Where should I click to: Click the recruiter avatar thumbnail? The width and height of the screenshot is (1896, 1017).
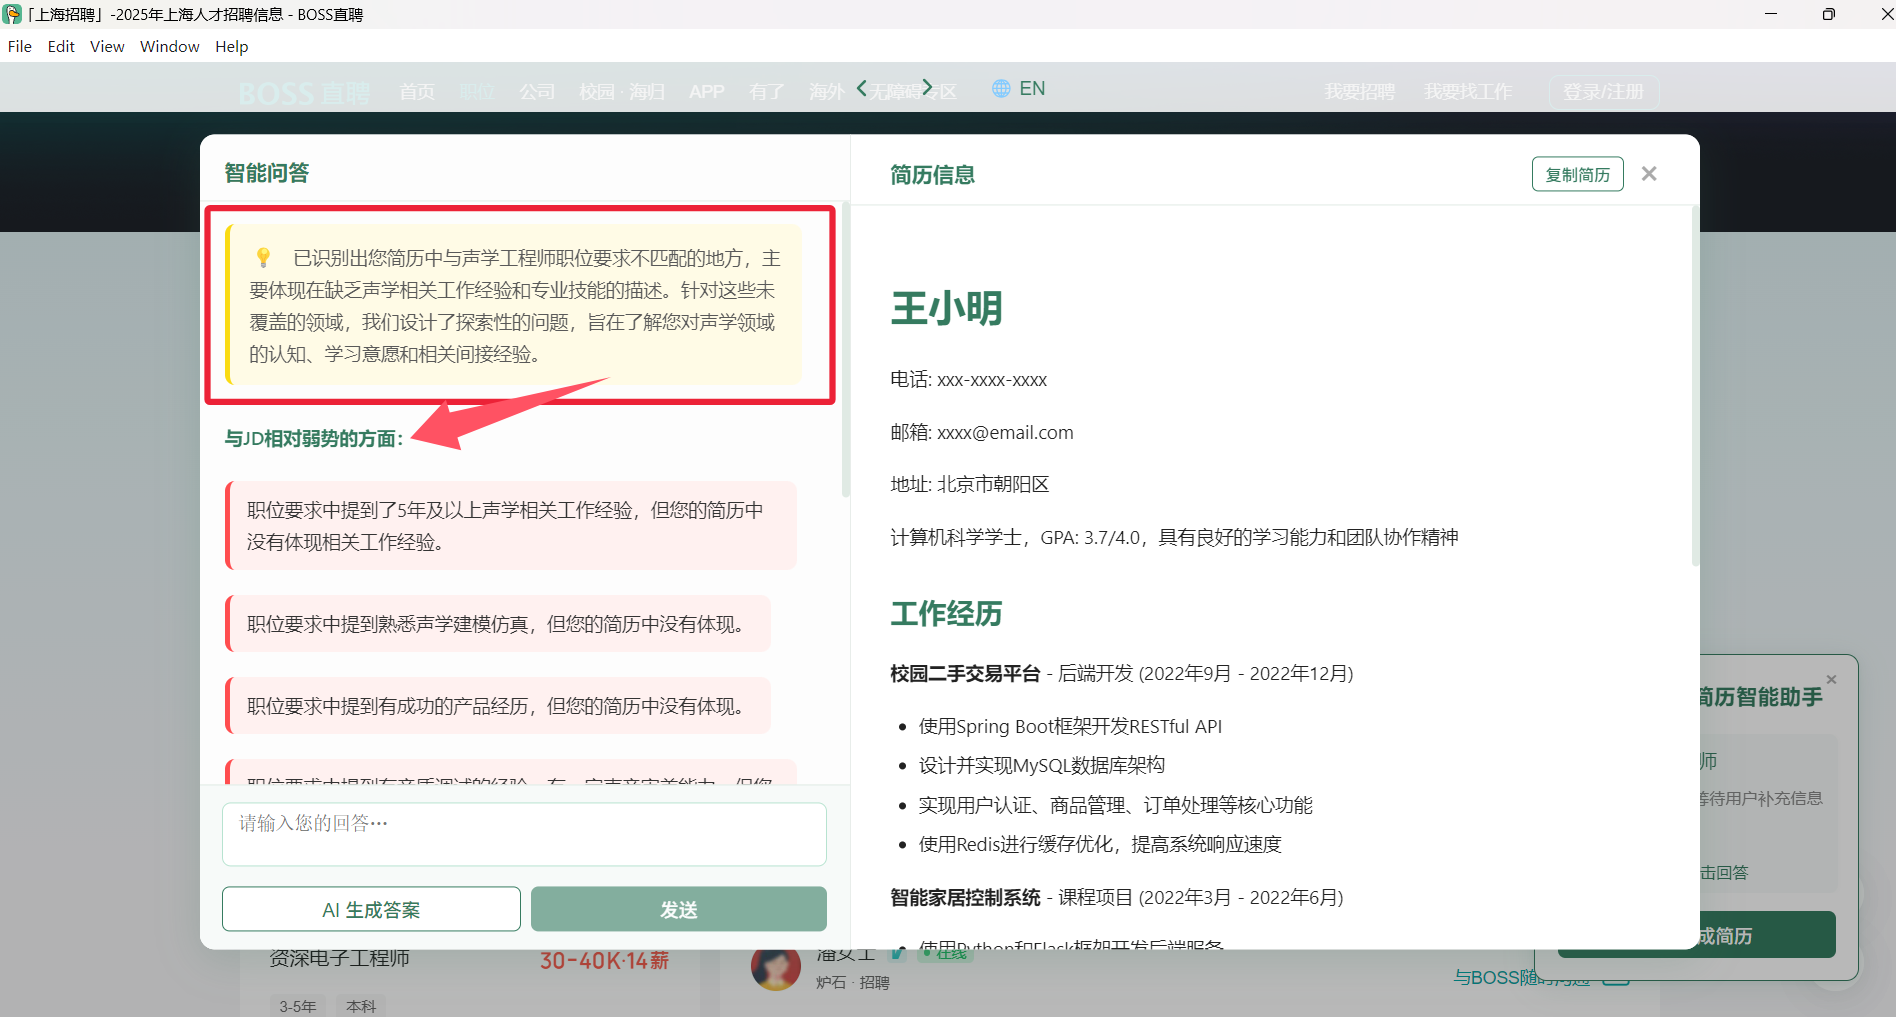[x=776, y=968]
